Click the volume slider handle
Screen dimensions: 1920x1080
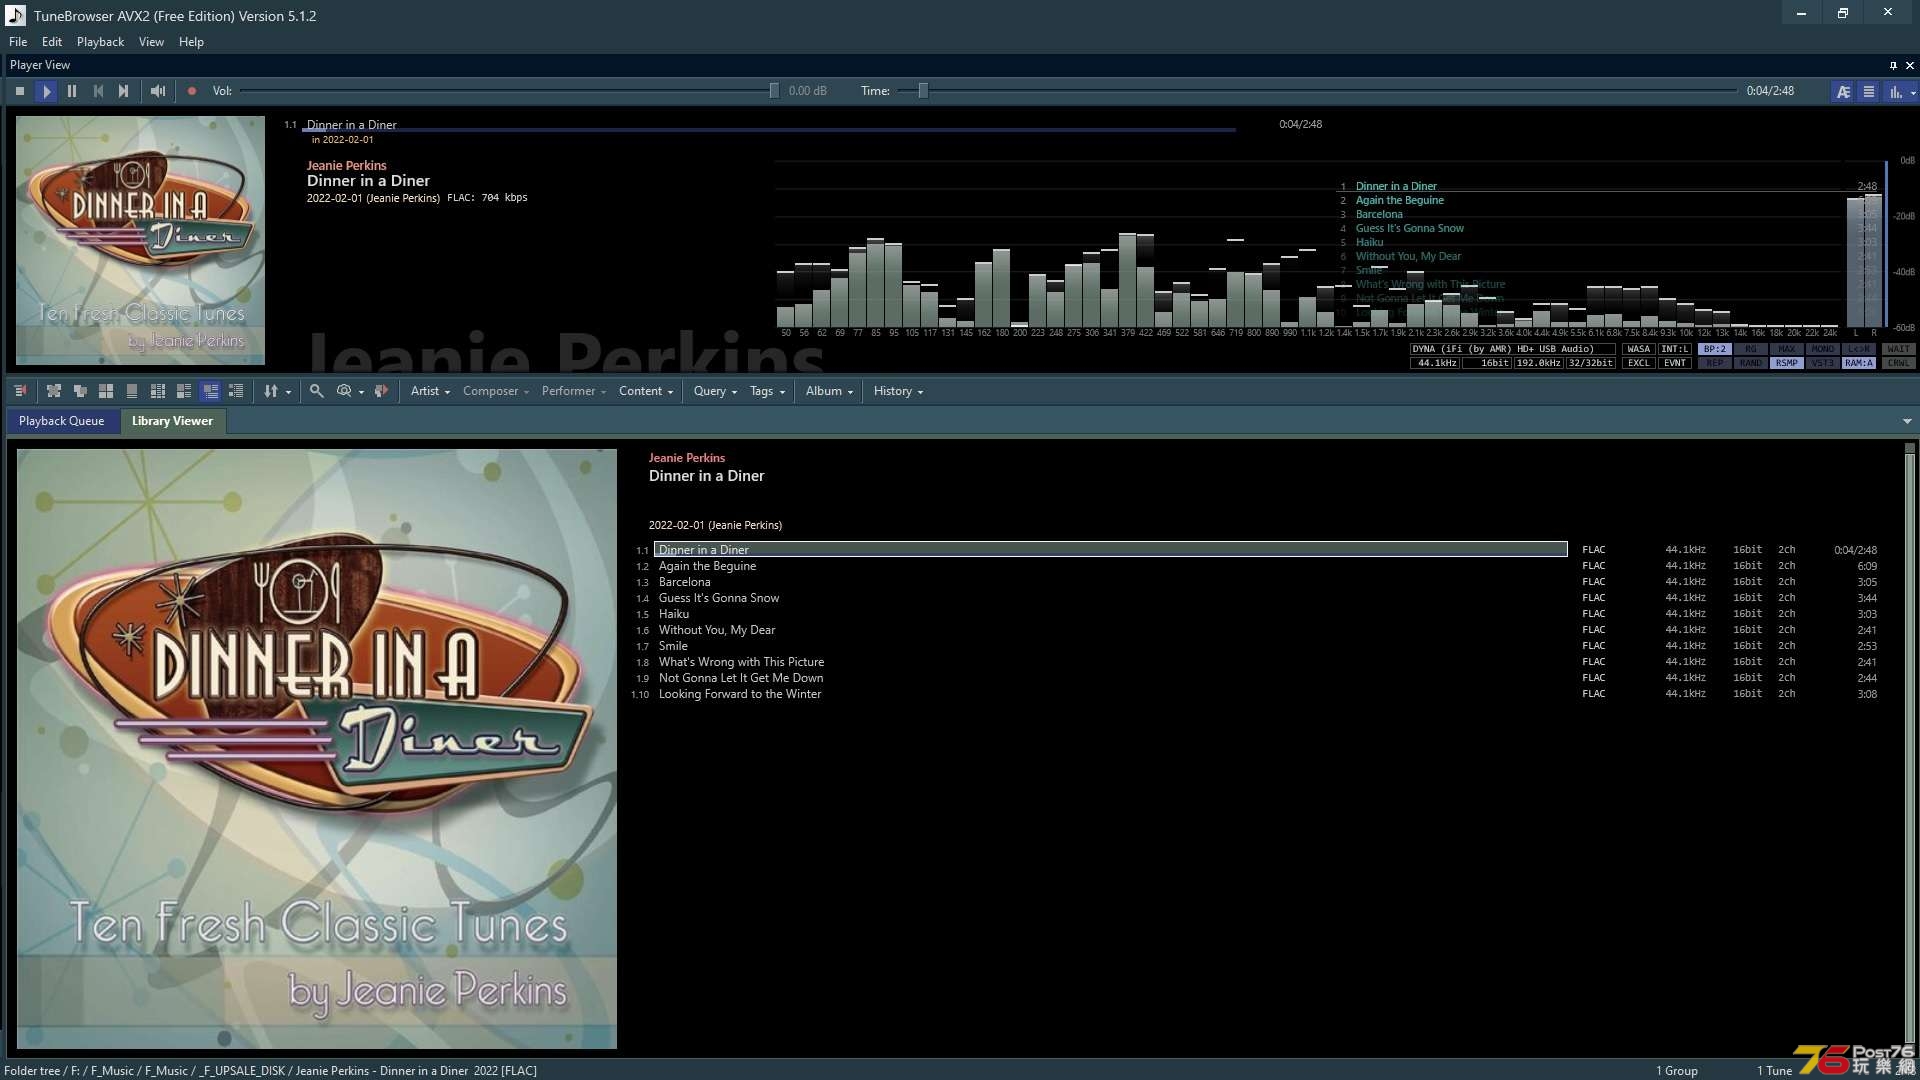click(774, 91)
